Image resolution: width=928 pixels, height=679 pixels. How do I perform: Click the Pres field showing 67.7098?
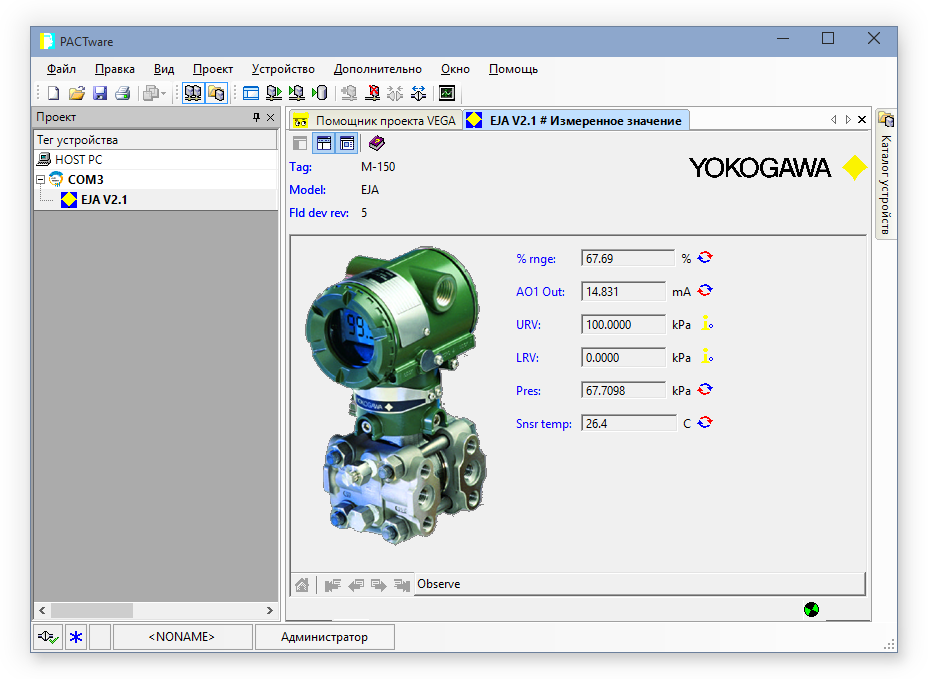point(623,391)
